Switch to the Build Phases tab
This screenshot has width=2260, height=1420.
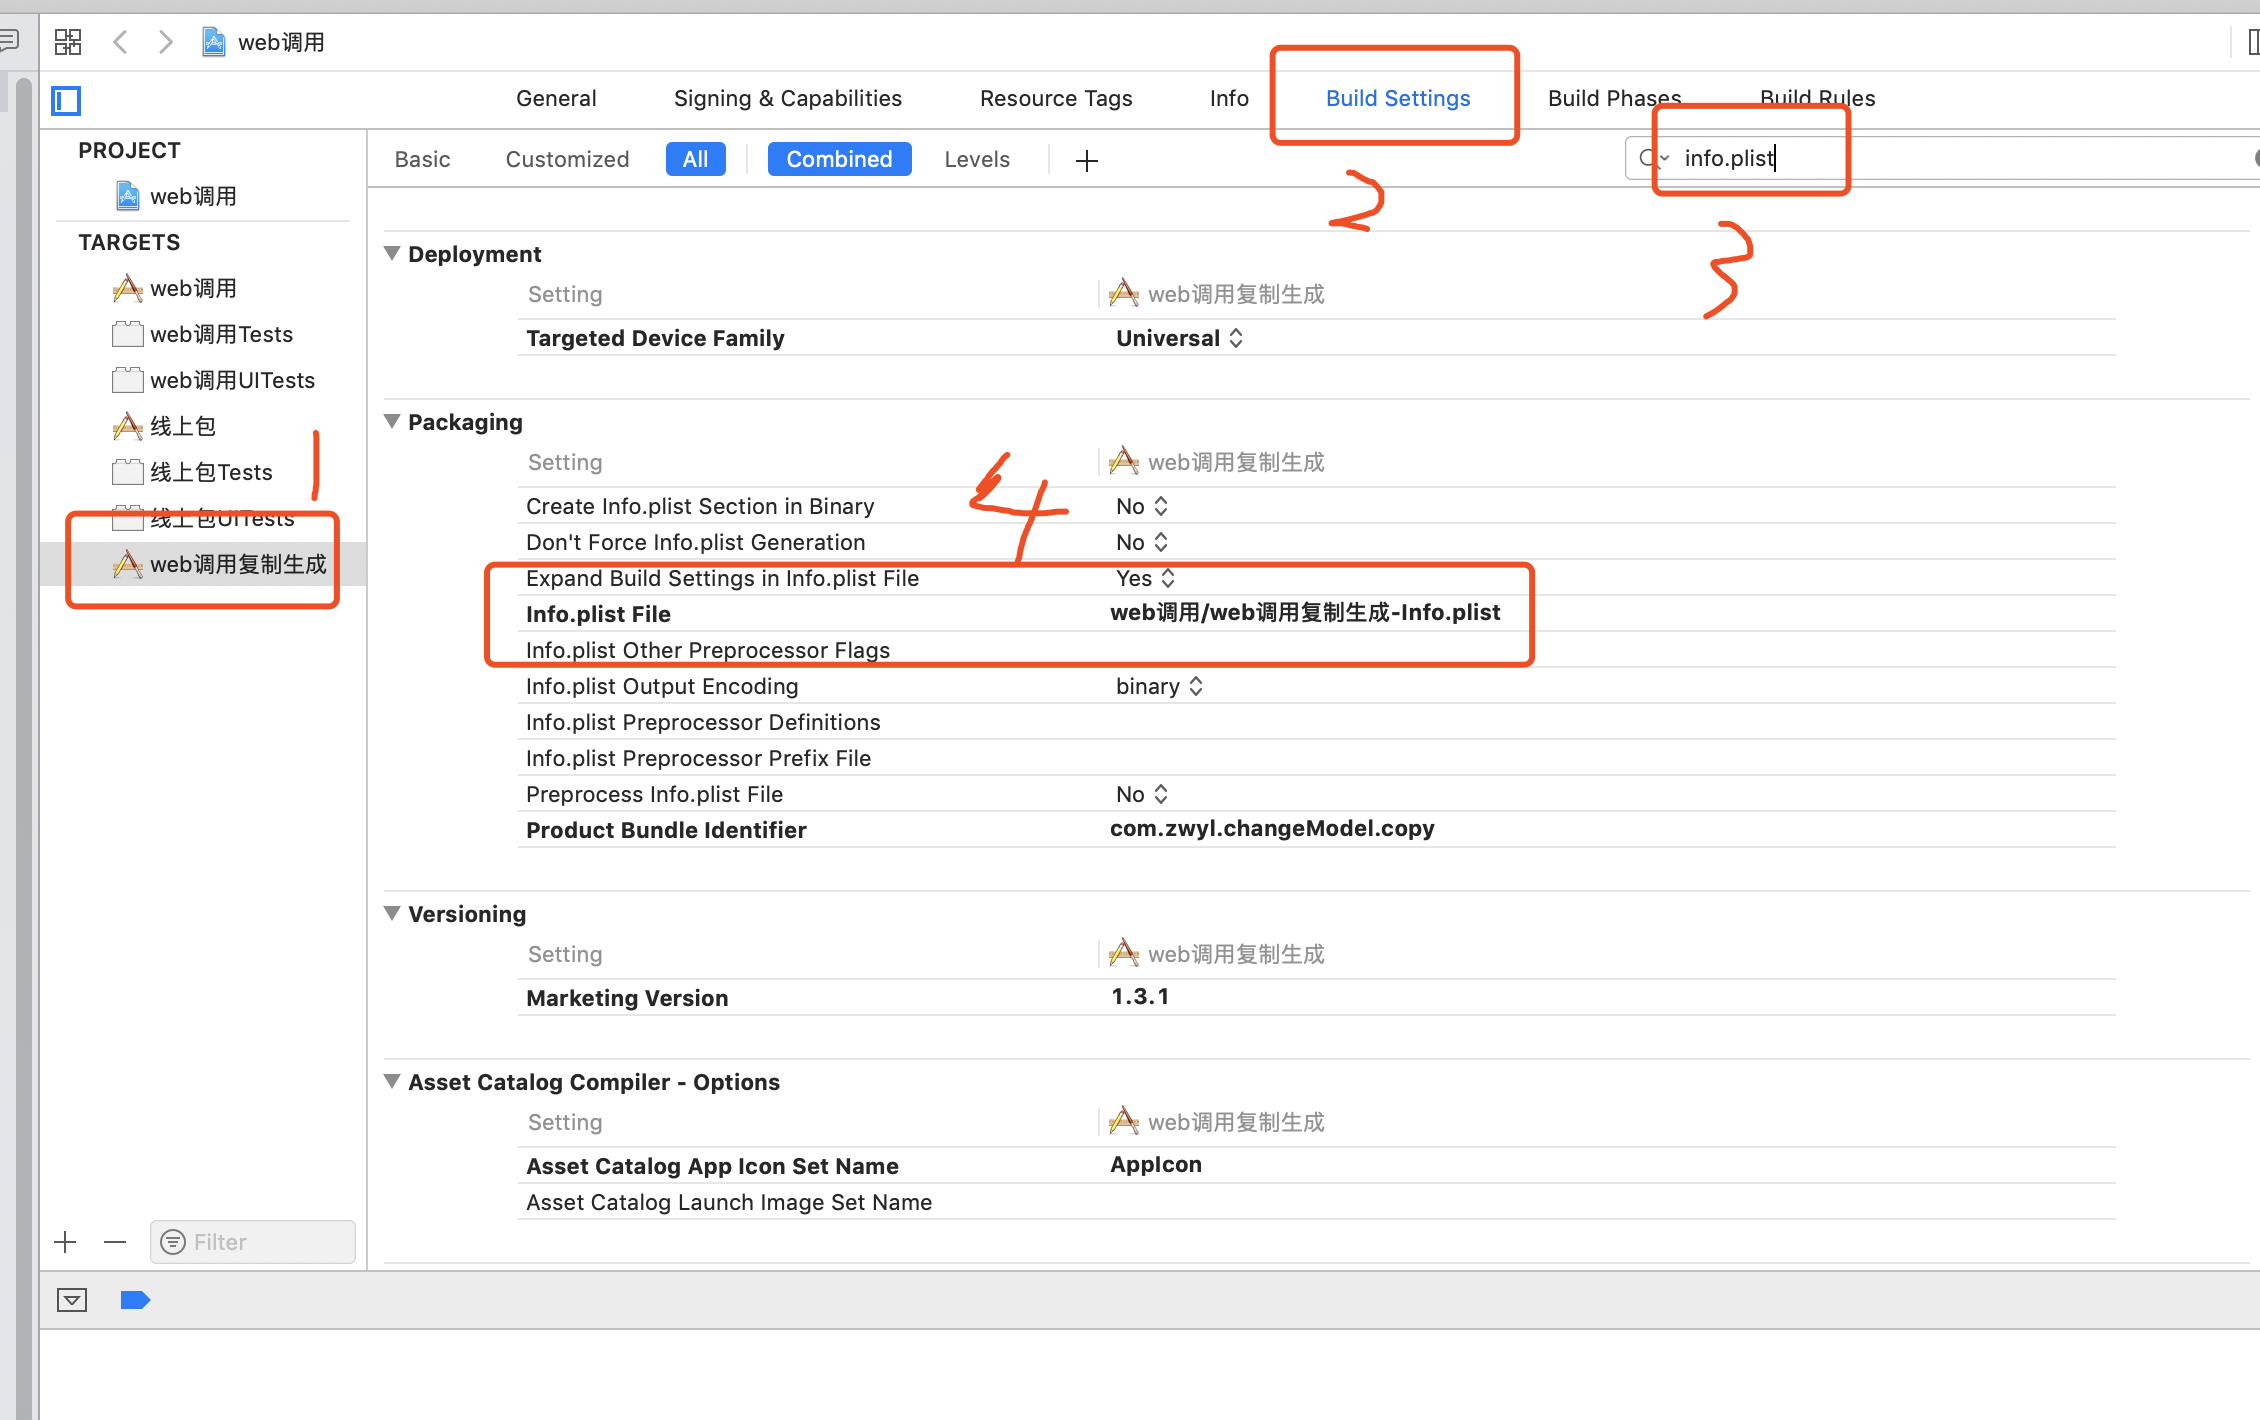(1614, 98)
